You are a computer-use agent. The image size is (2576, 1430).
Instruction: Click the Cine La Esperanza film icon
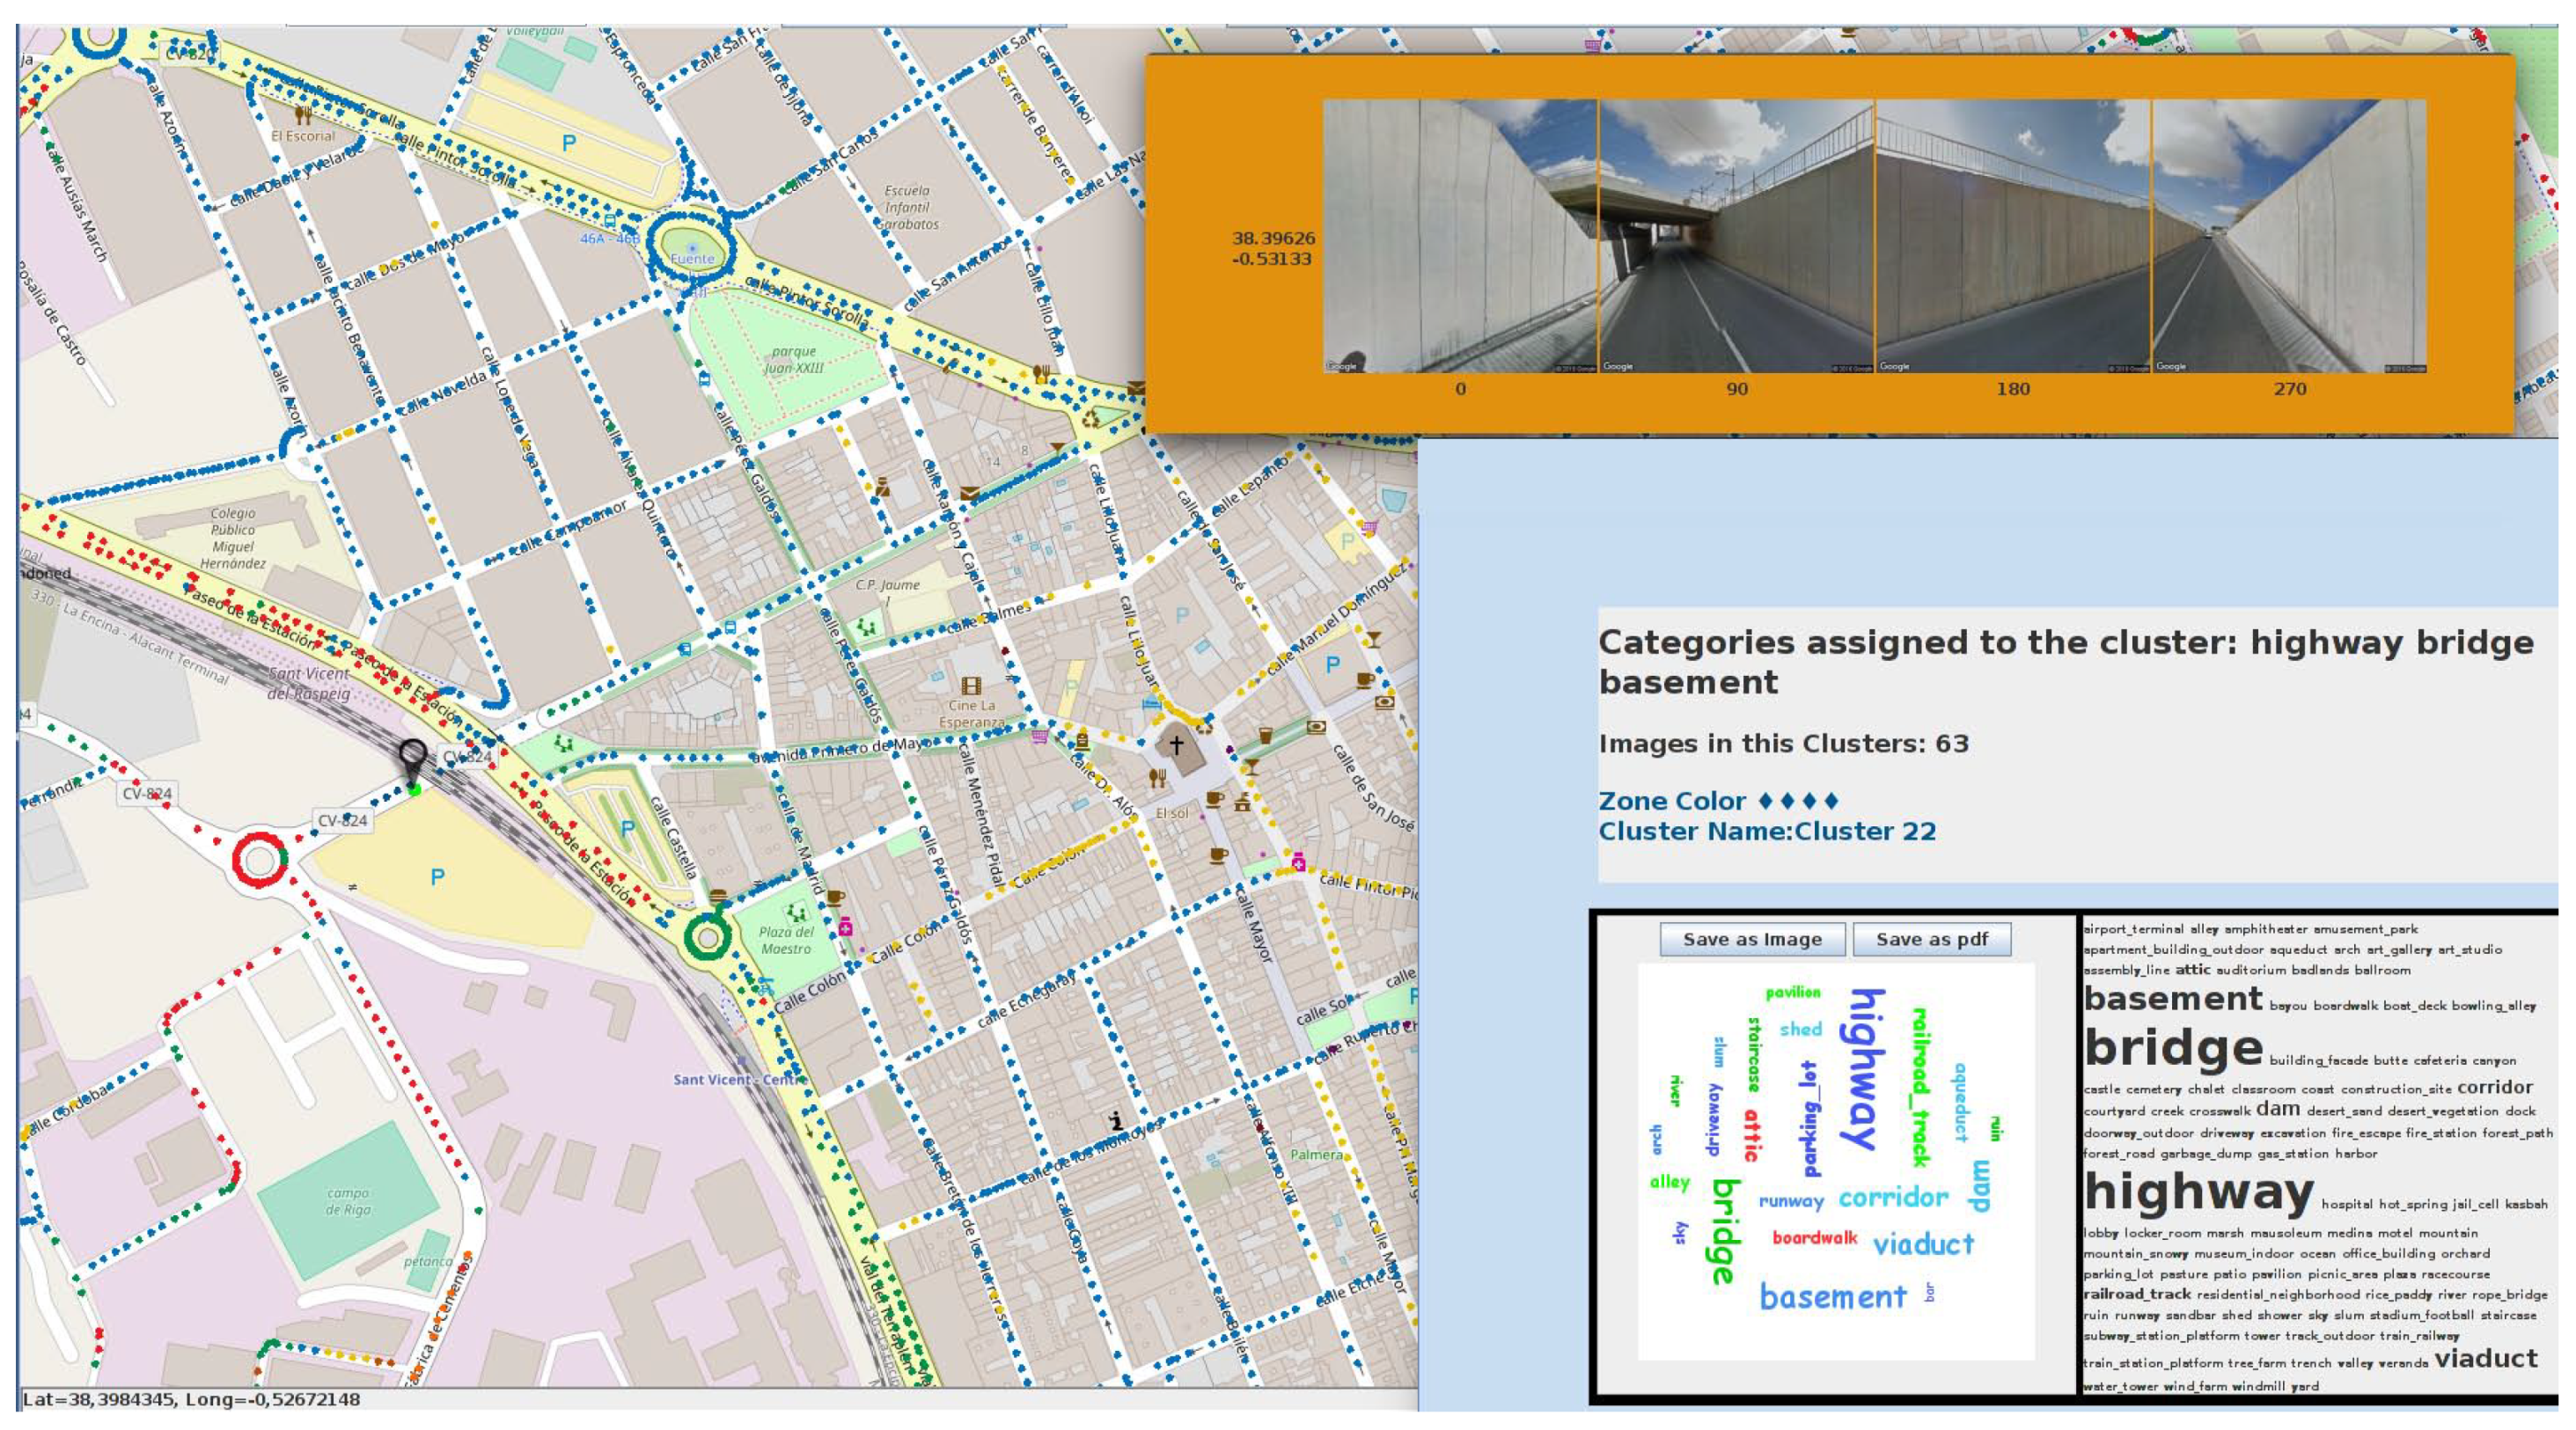coord(970,687)
